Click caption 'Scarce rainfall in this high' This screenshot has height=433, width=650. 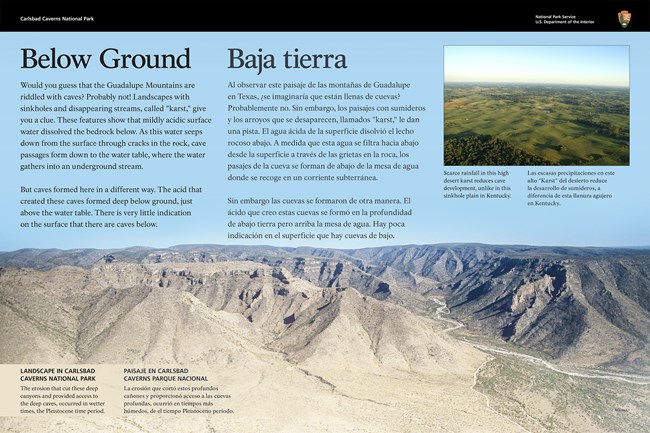(477, 184)
